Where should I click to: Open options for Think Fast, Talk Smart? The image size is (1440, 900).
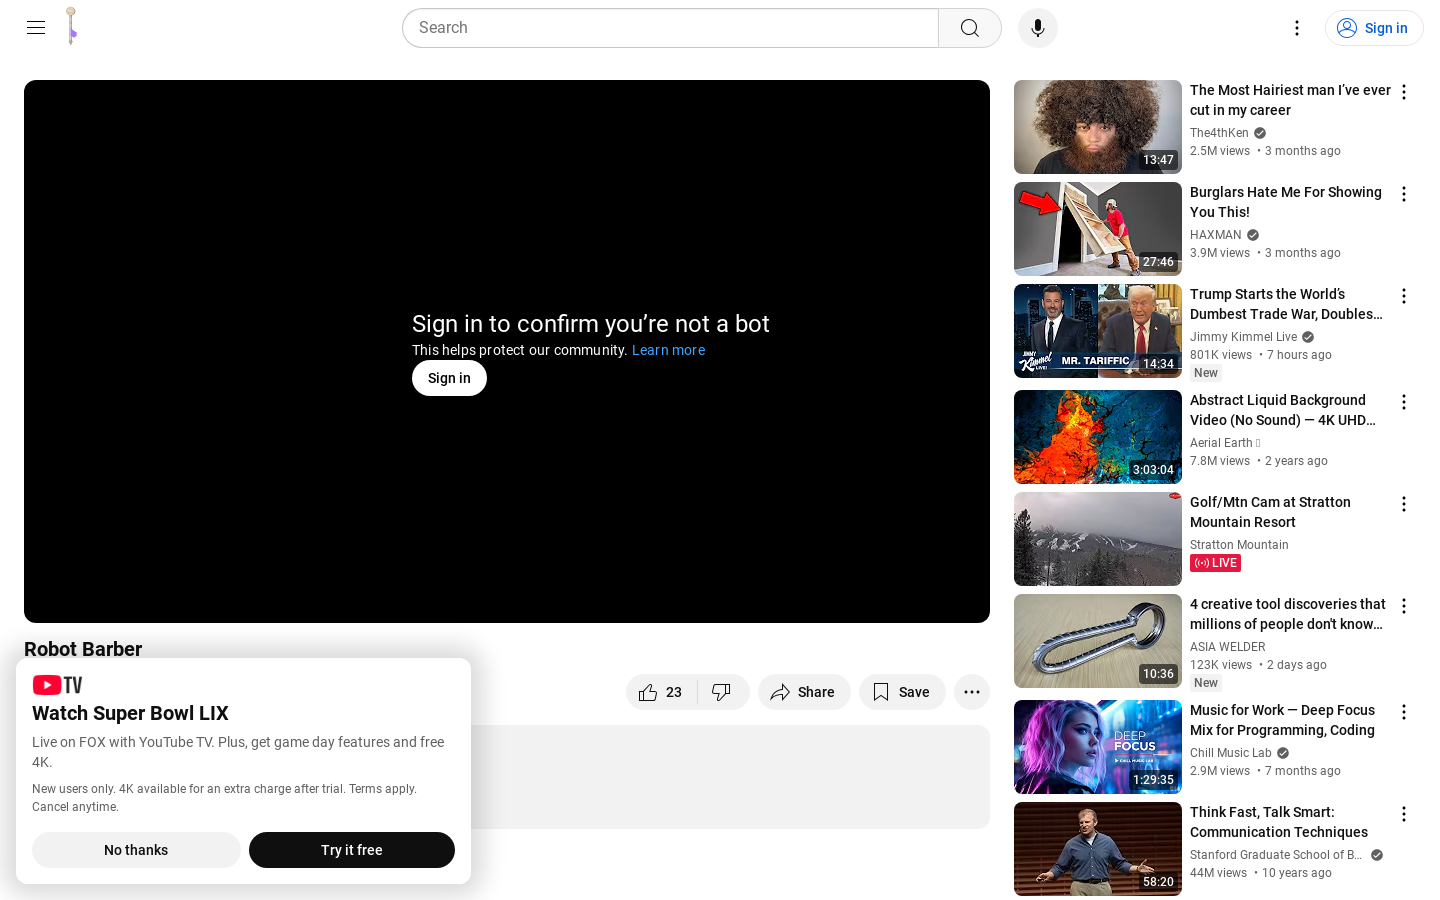tap(1404, 814)
